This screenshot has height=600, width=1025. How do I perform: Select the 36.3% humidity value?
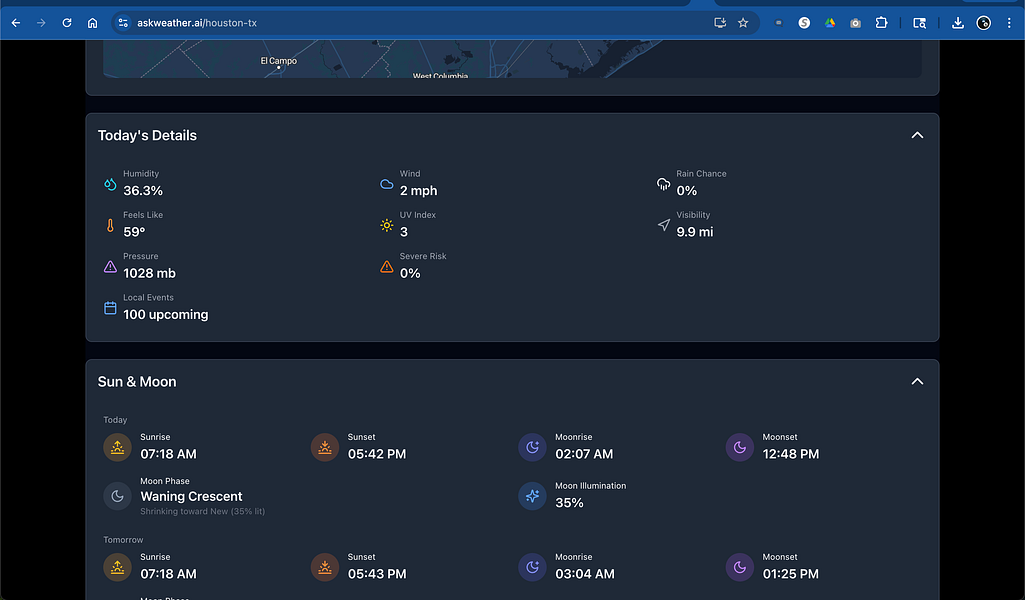click(143, 191)
